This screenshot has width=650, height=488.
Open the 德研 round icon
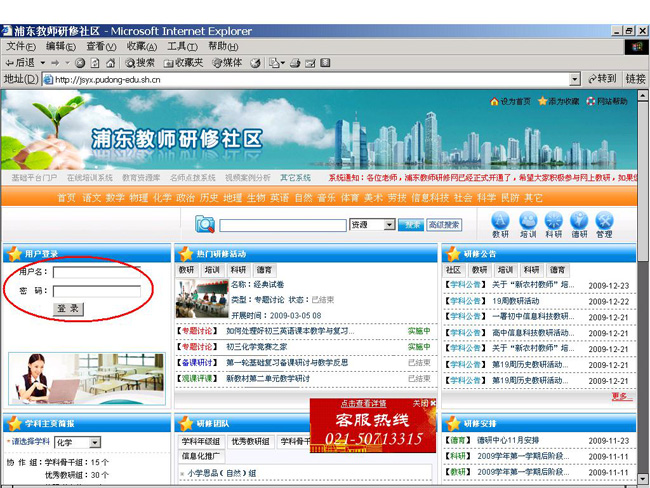point(579,225)
